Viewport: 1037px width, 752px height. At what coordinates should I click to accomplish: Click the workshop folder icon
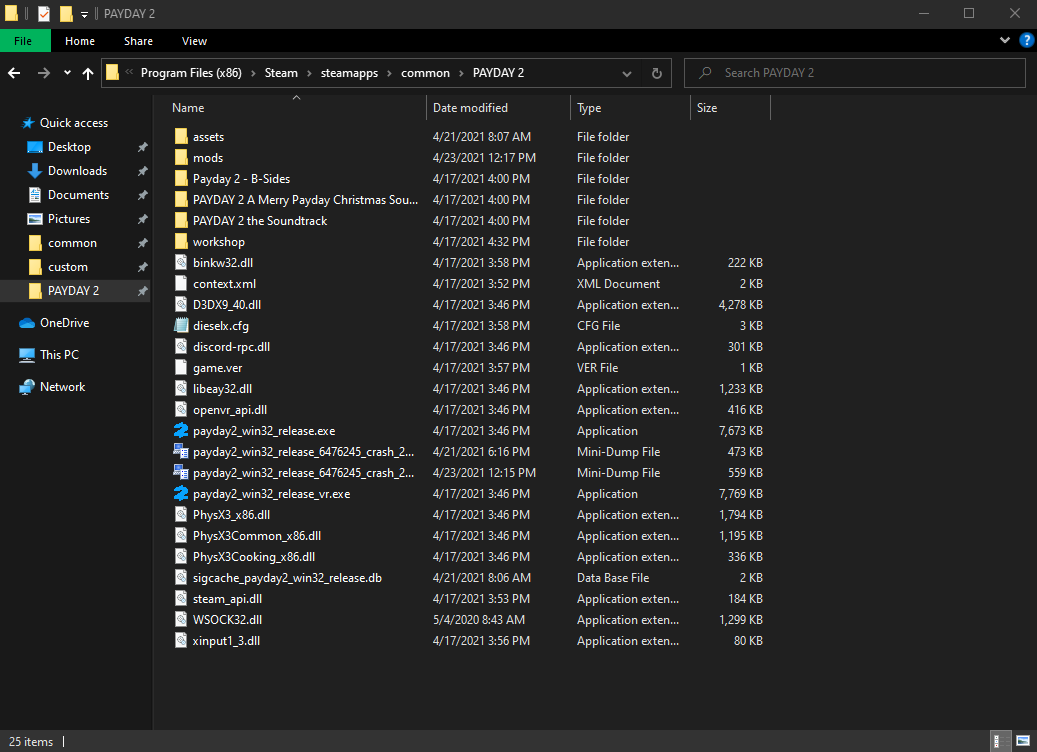[181, 241]
